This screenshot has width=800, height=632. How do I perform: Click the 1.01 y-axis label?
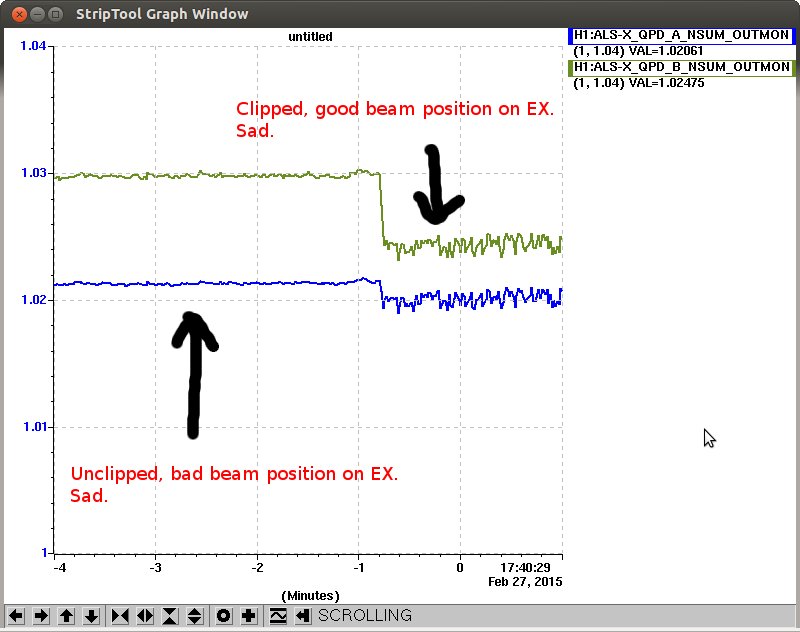(x=34, y=426)
